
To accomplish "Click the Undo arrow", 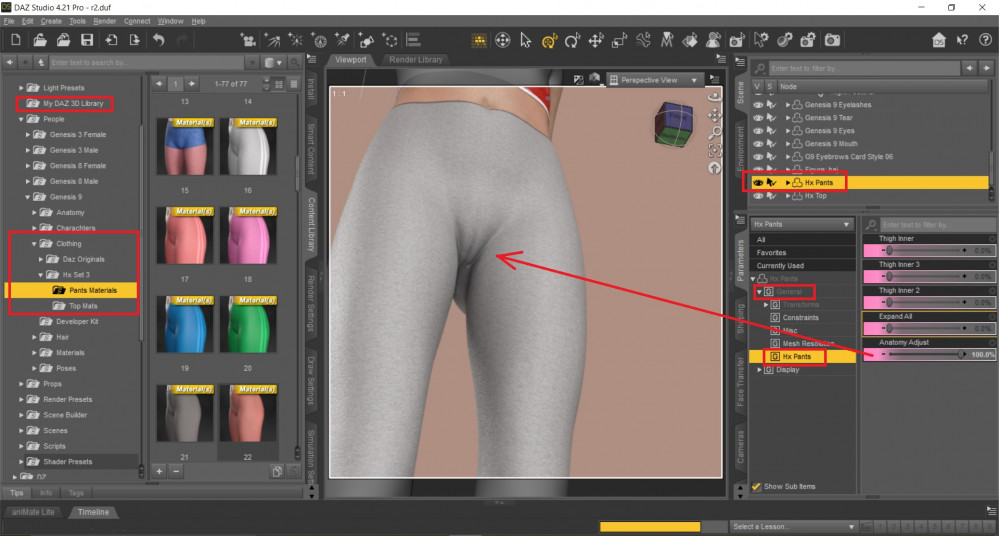I will [x=158, y=40].
